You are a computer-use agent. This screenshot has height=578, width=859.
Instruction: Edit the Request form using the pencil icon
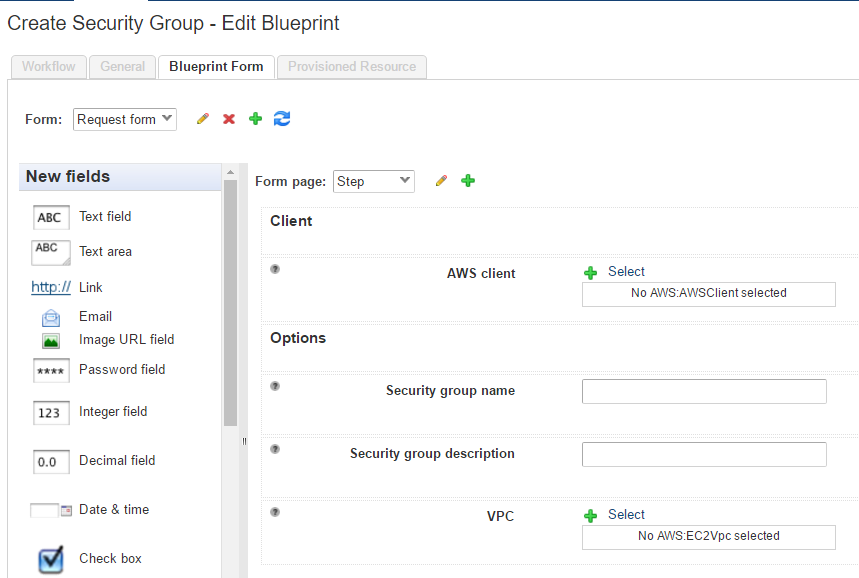[x=202, y=118]
